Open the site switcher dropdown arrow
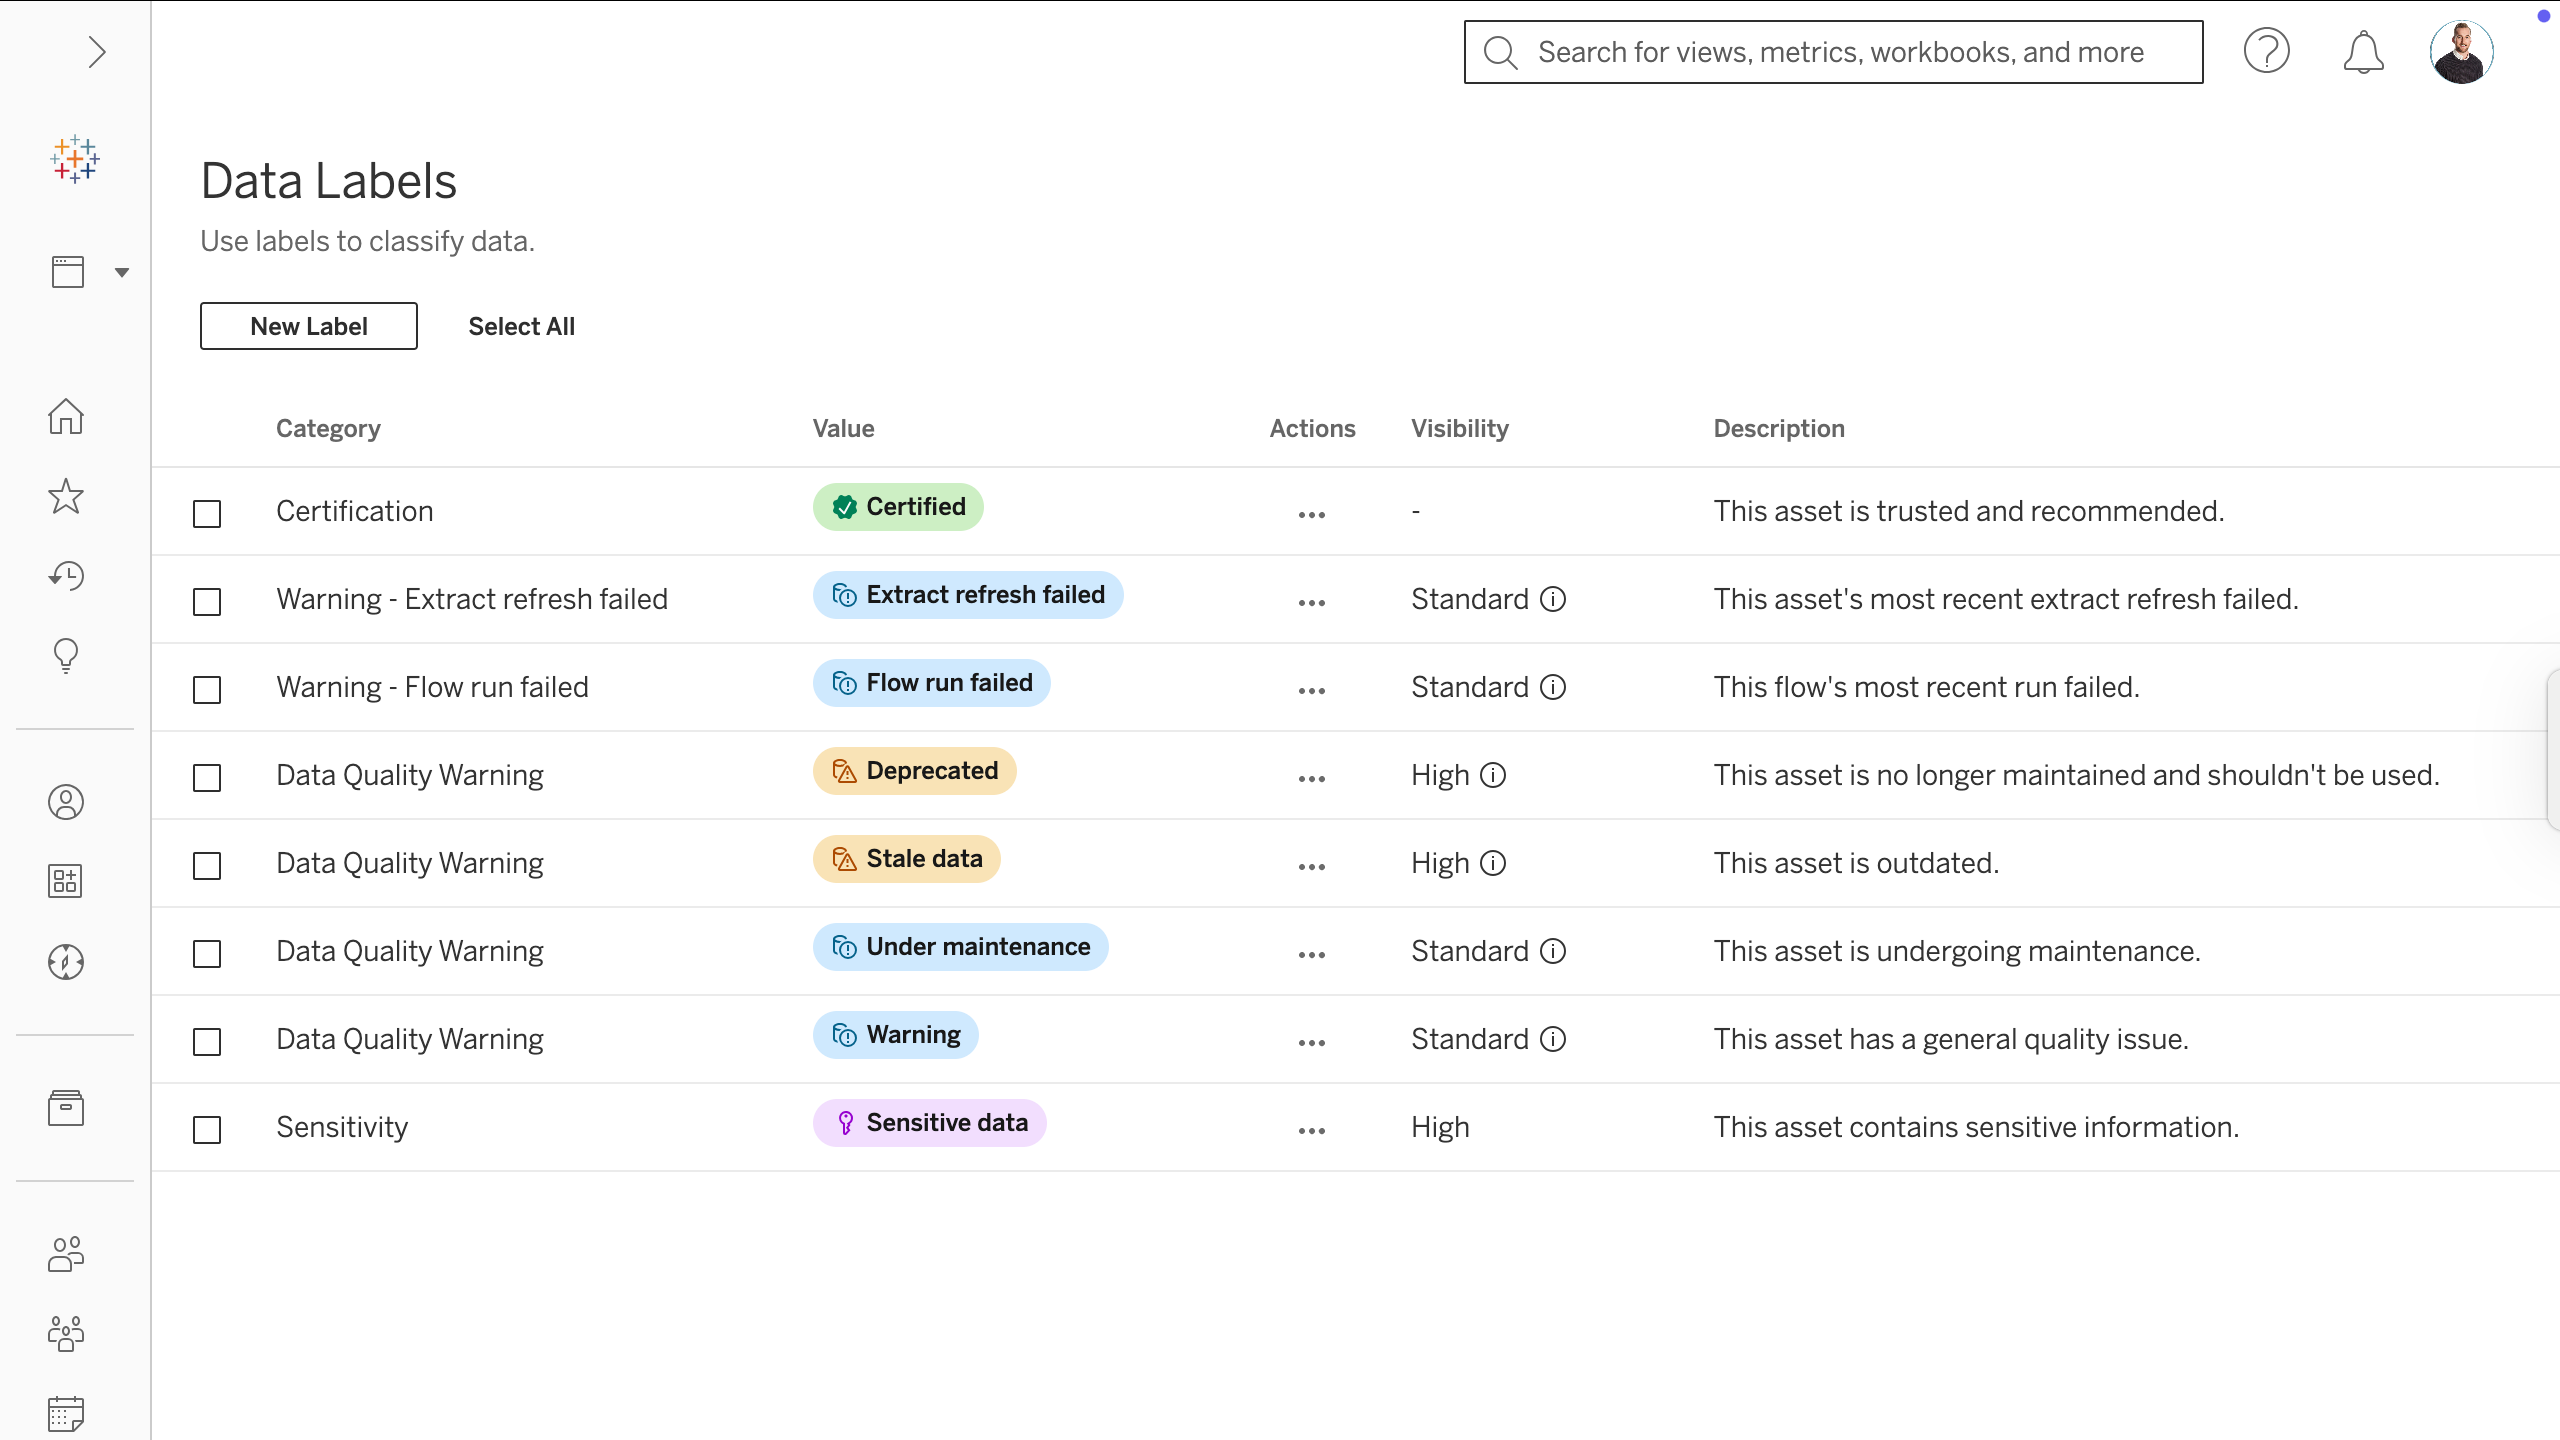This screenshot has width=2560, height=1440. pyautogui.click(x=122, y=272)
